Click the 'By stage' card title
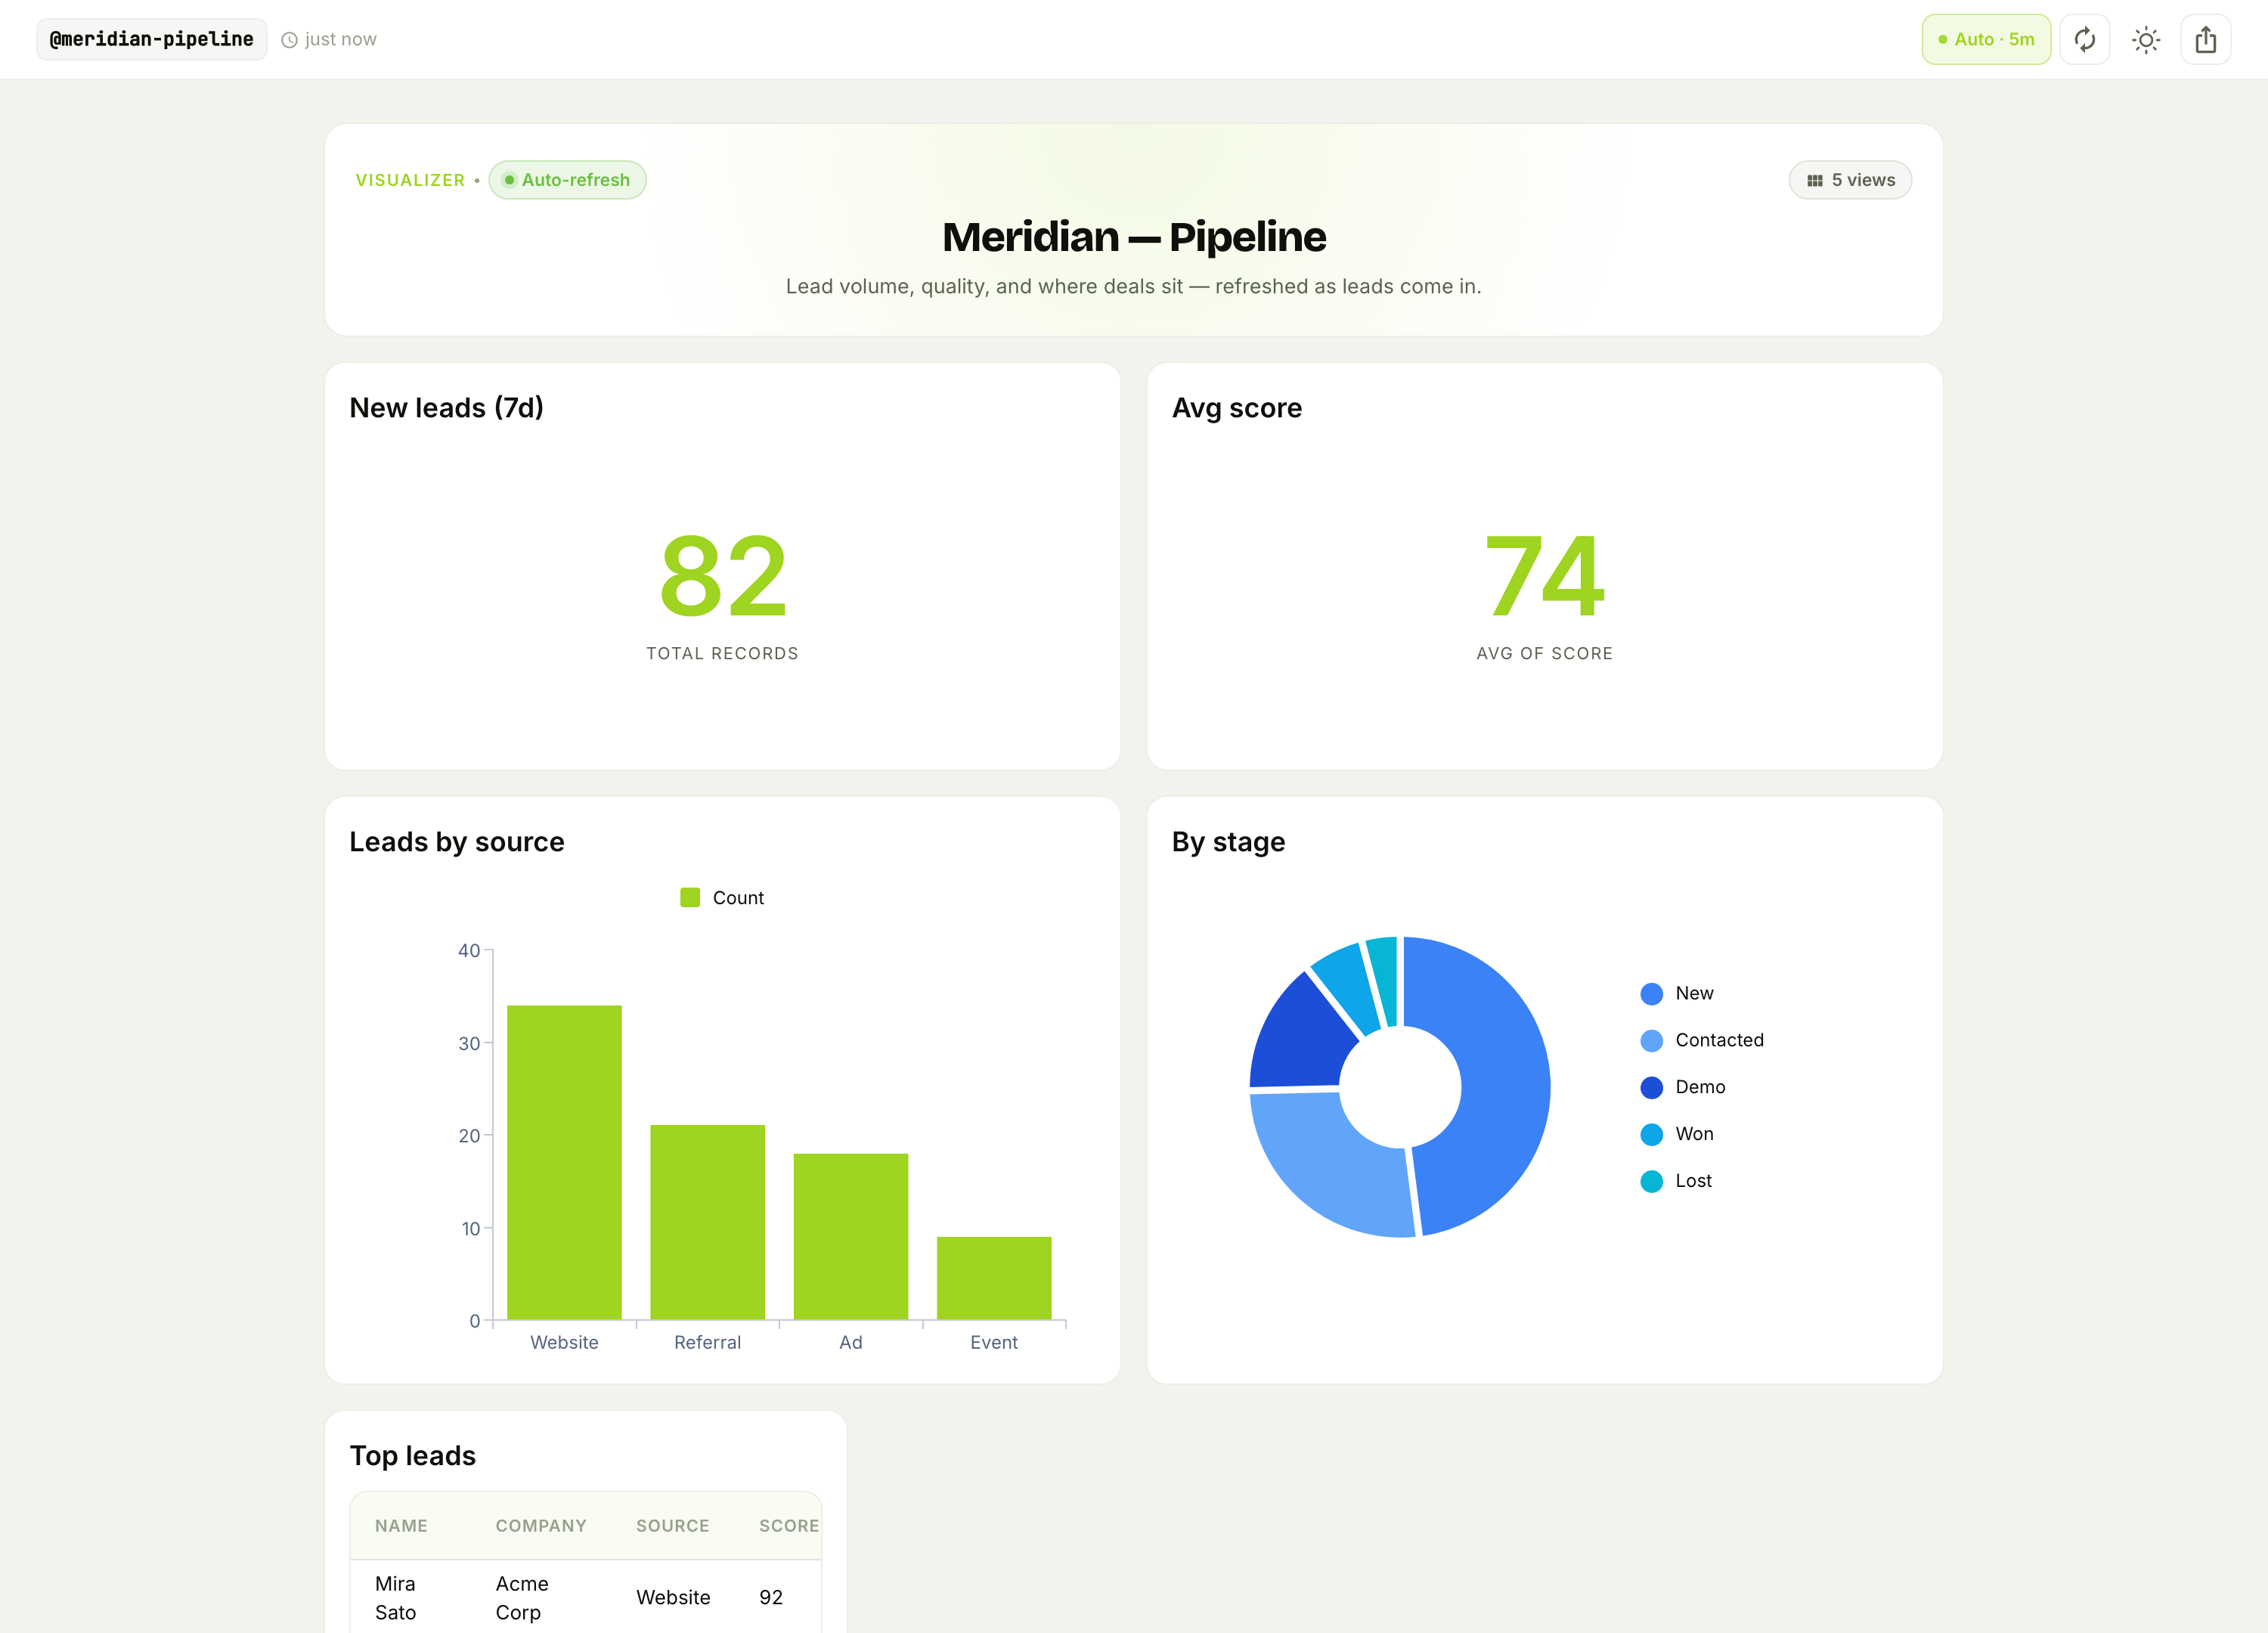This screenshot has height=1633, width=2268. [x=1228, y=842]
